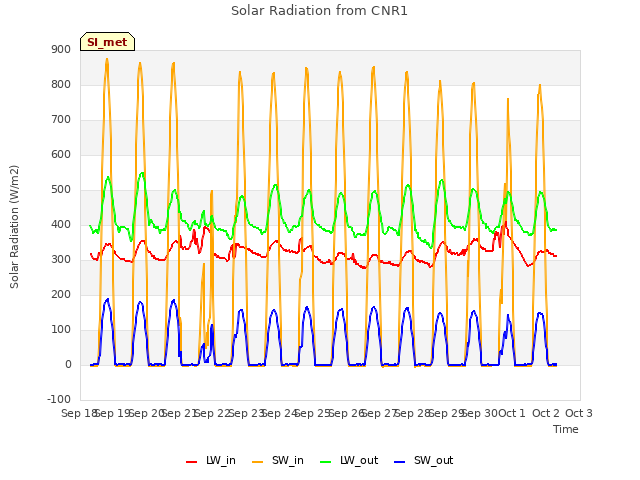This screenshot has width=640, height=480.
Task: Click the SW_in spike near 760 on Oct 1
Action: pyautogui.click(x=508, y=99)
